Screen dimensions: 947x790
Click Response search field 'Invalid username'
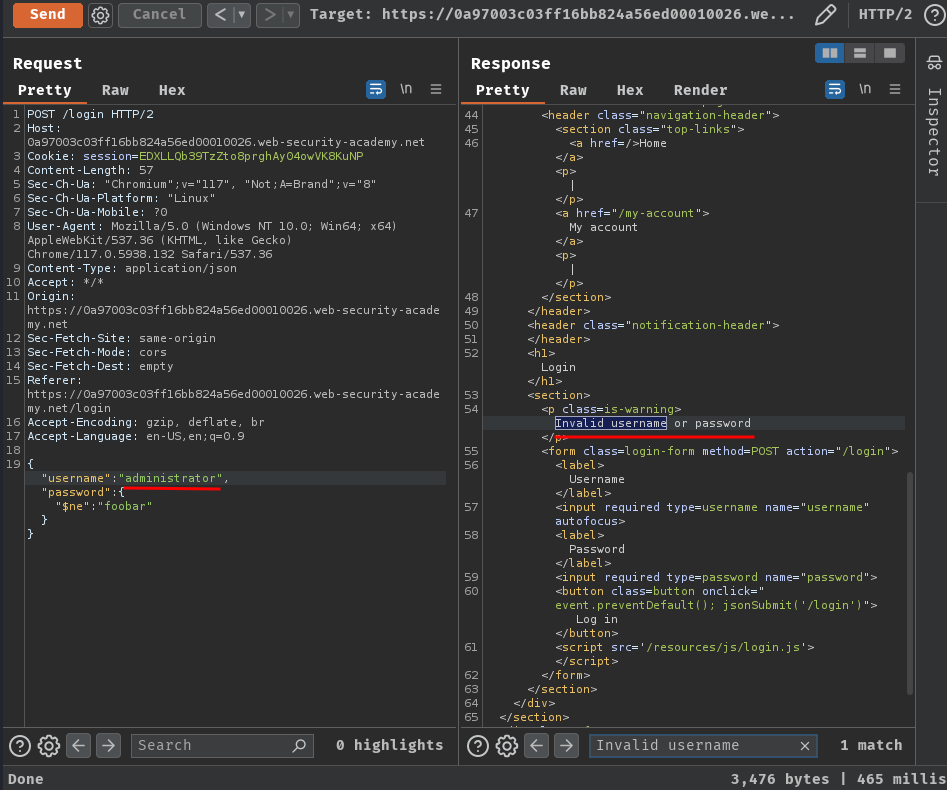tap(703, 745)
